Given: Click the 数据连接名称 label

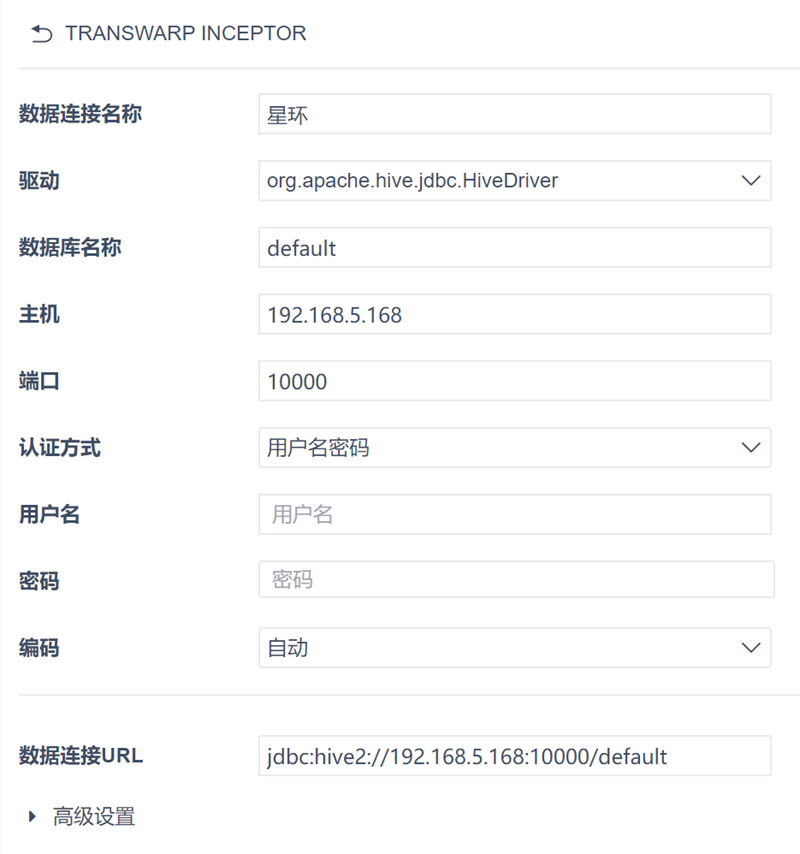Looking at the screenshot, I should 80,114.
